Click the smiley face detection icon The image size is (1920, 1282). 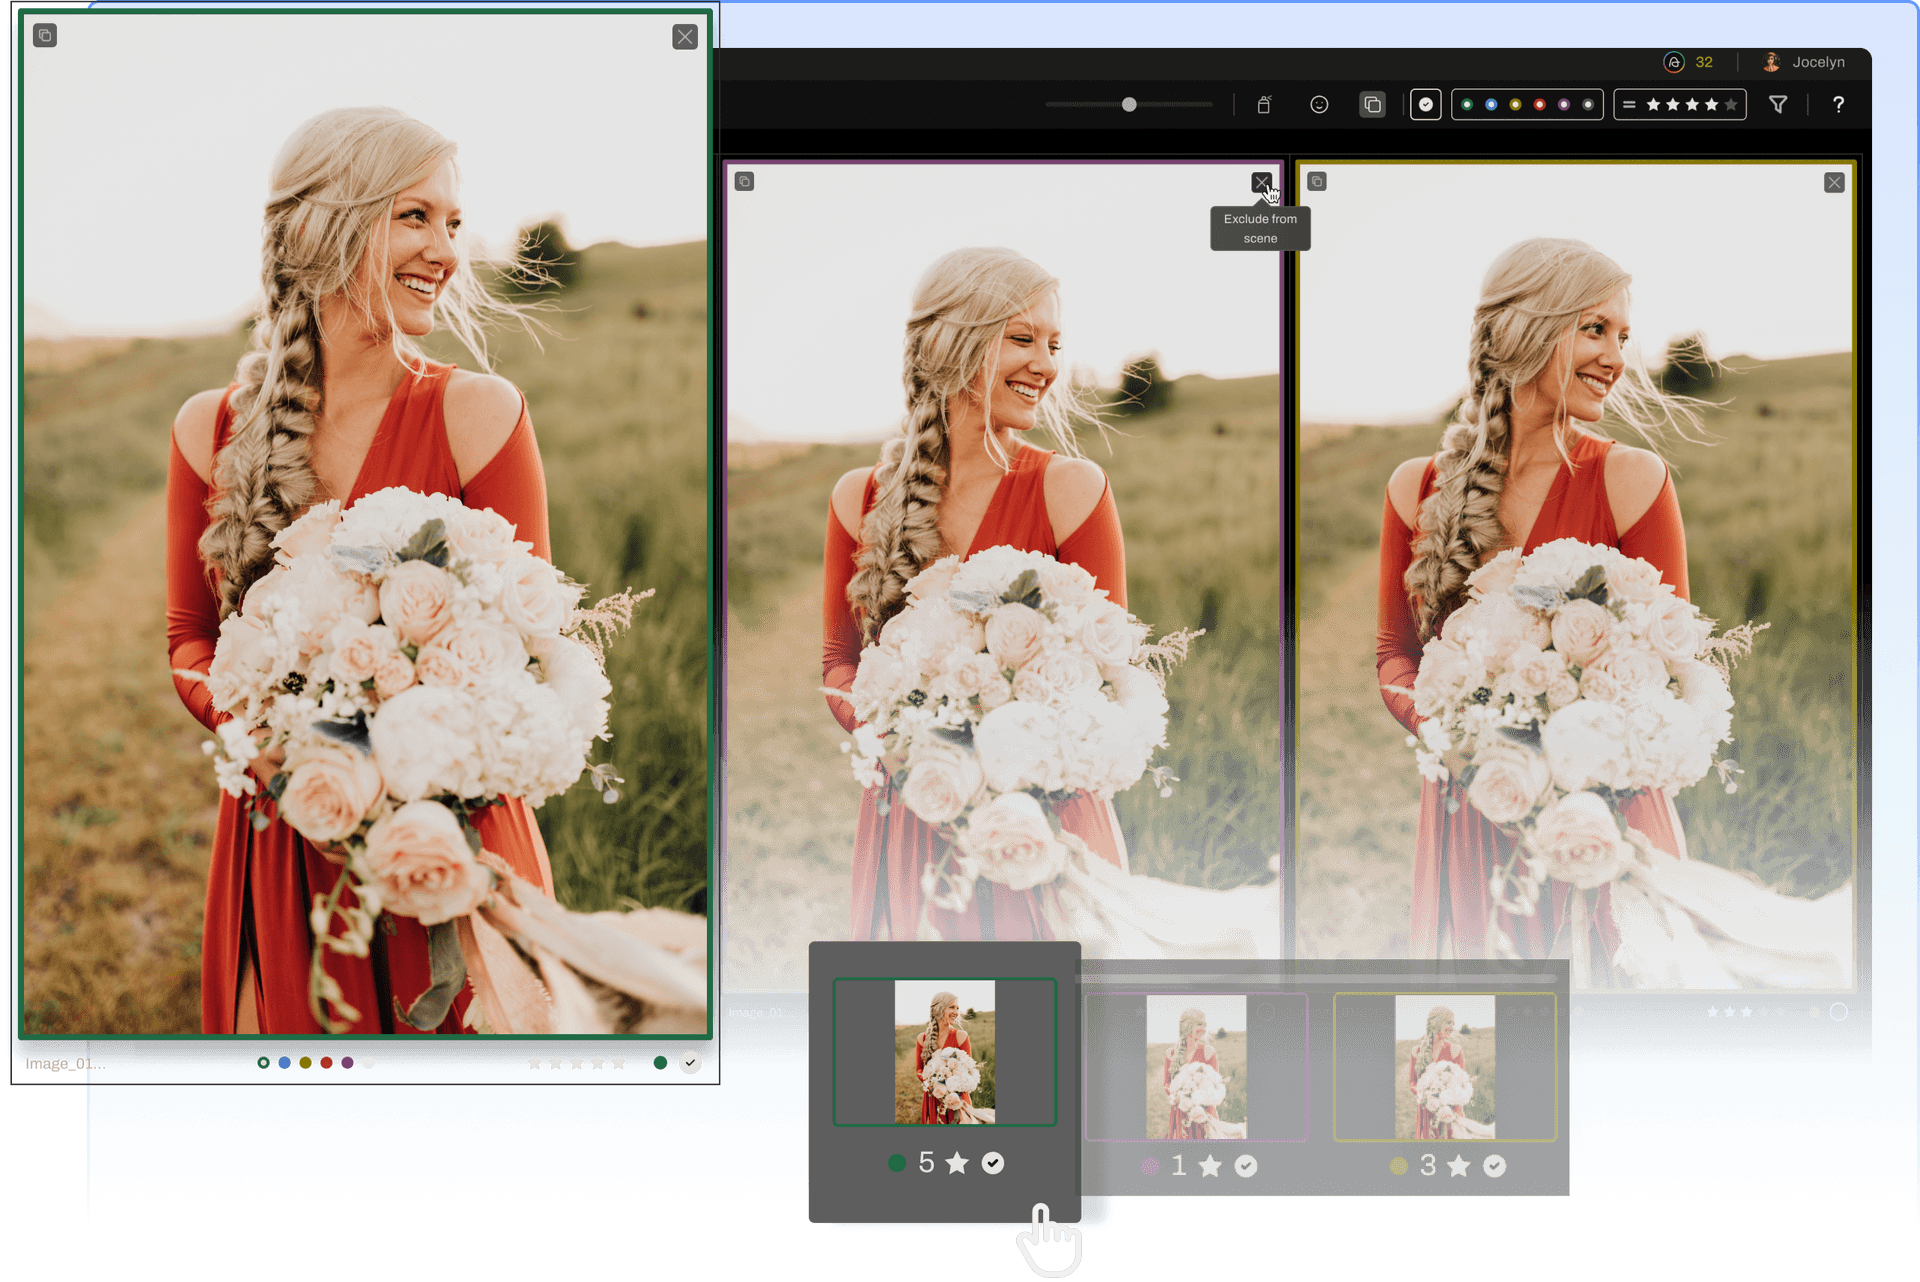click(1319, 105)
